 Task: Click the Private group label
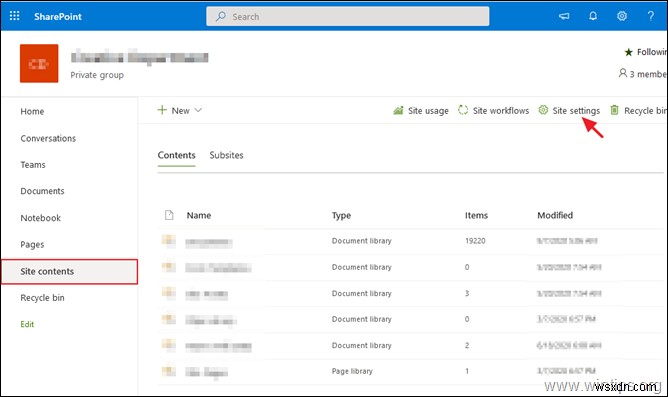(x=97, y=75)
